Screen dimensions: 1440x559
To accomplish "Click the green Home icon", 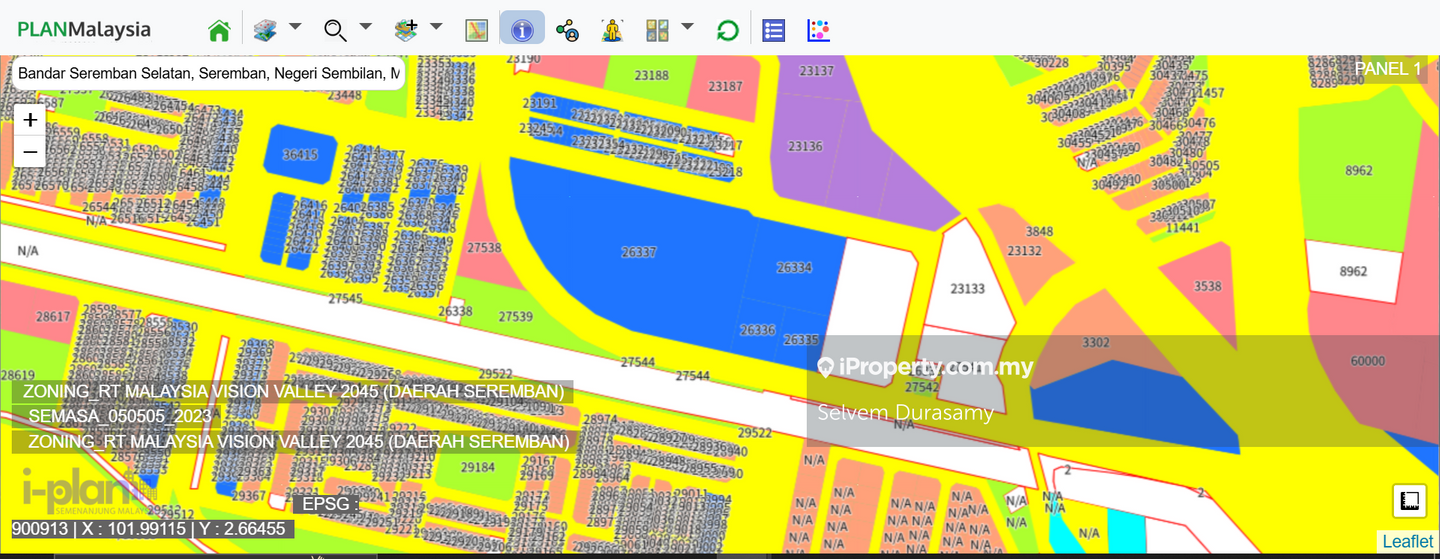I will click(219, 30).
